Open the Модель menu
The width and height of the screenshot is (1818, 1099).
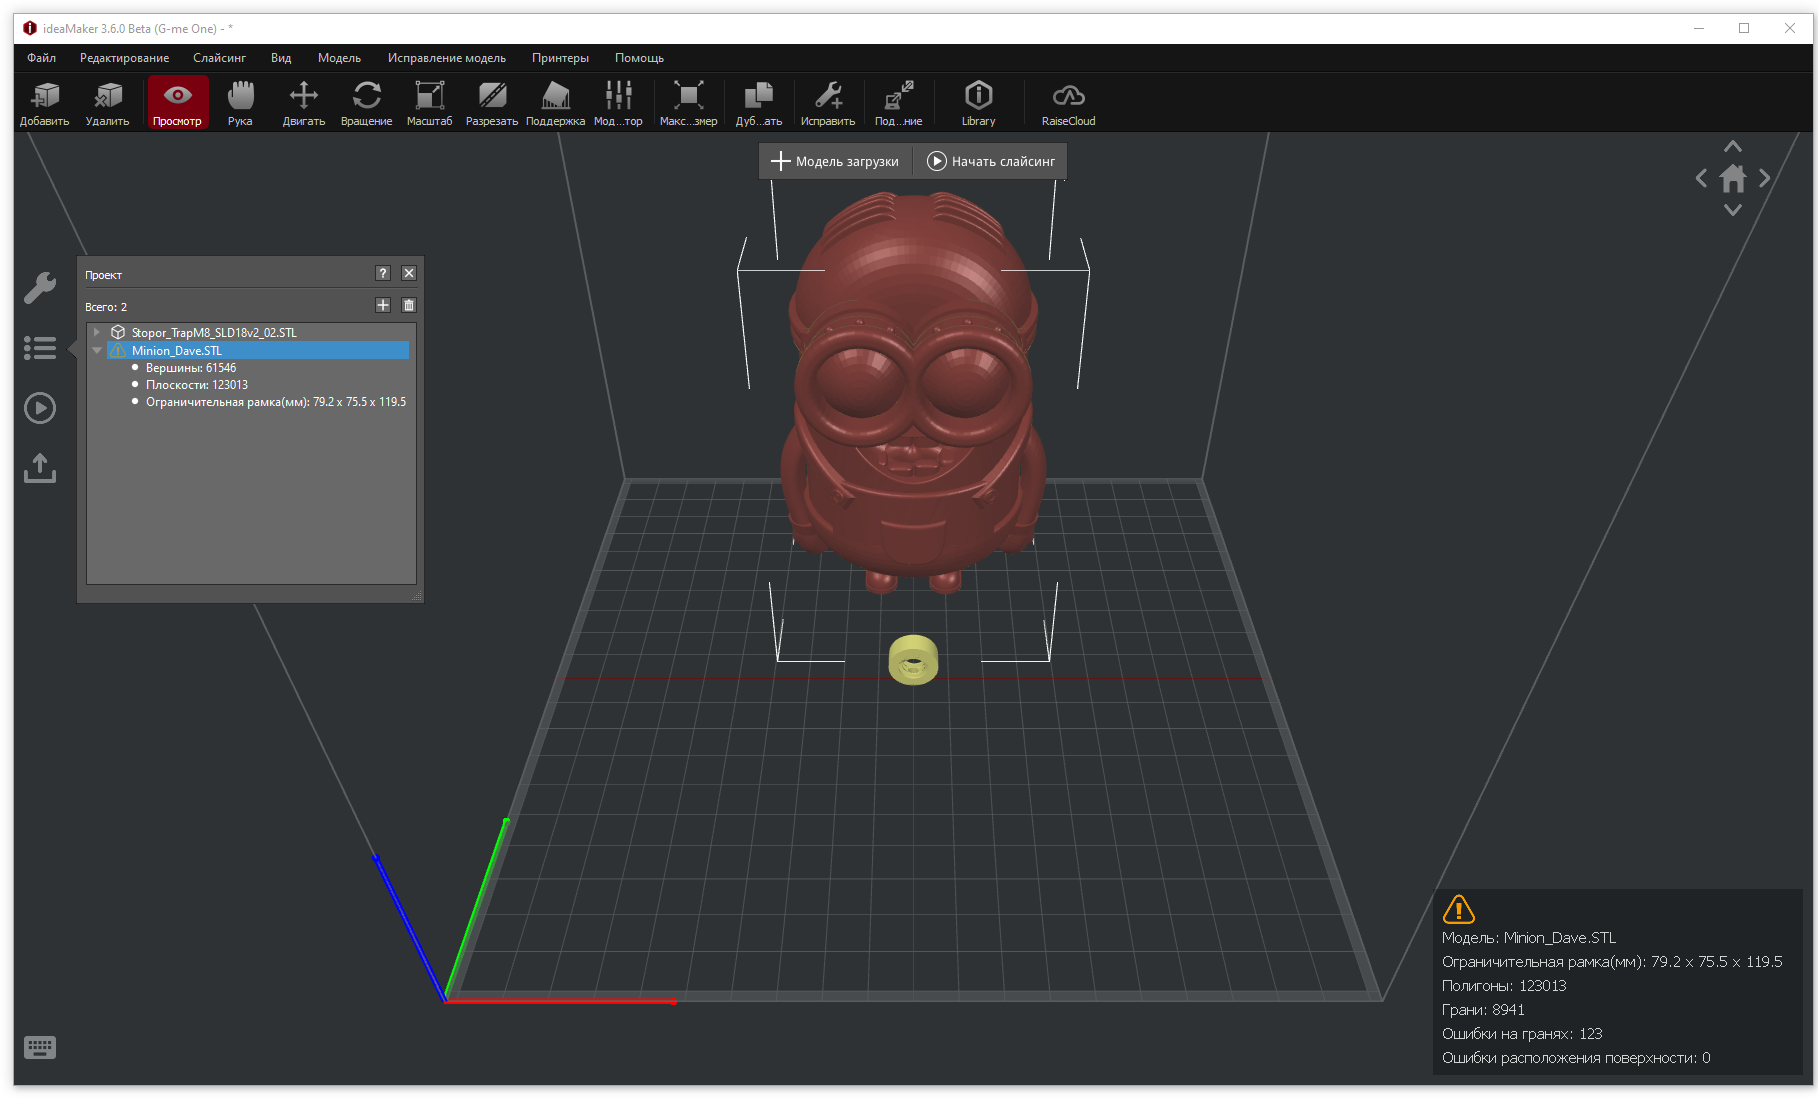340,58
